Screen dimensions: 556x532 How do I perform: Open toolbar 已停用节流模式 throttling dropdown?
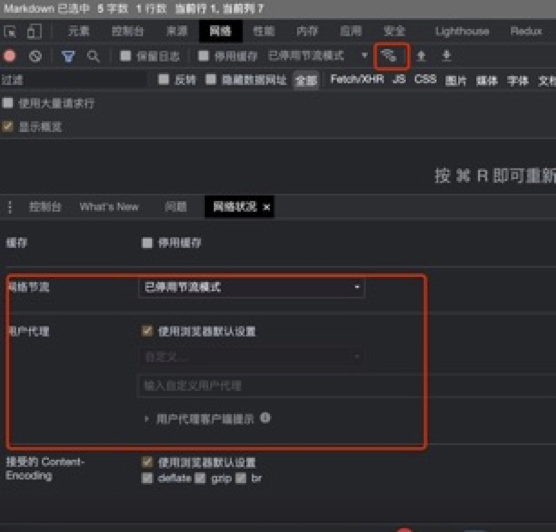[x=318, y=56]
